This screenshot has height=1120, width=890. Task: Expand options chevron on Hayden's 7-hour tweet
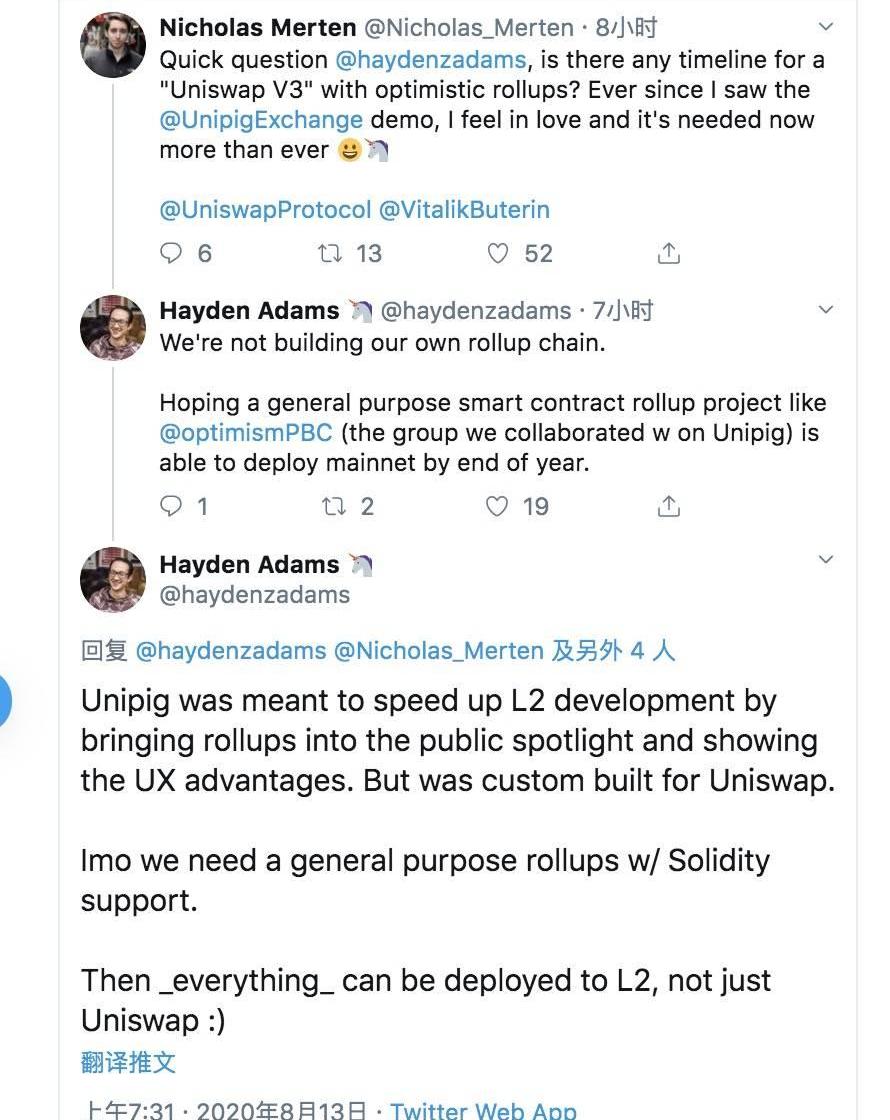pyautogui.click(x=826, y=310)
